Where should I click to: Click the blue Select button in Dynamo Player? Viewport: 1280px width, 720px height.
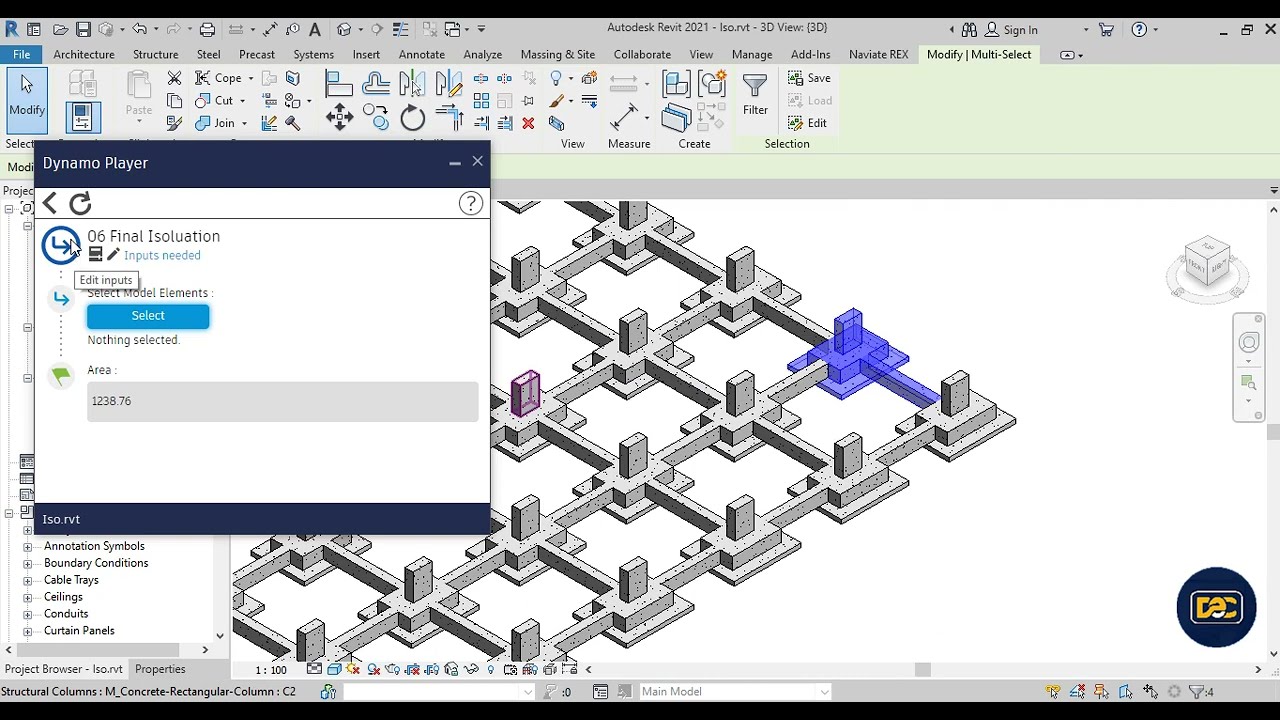pyautogui.click(x=148, y=316)
